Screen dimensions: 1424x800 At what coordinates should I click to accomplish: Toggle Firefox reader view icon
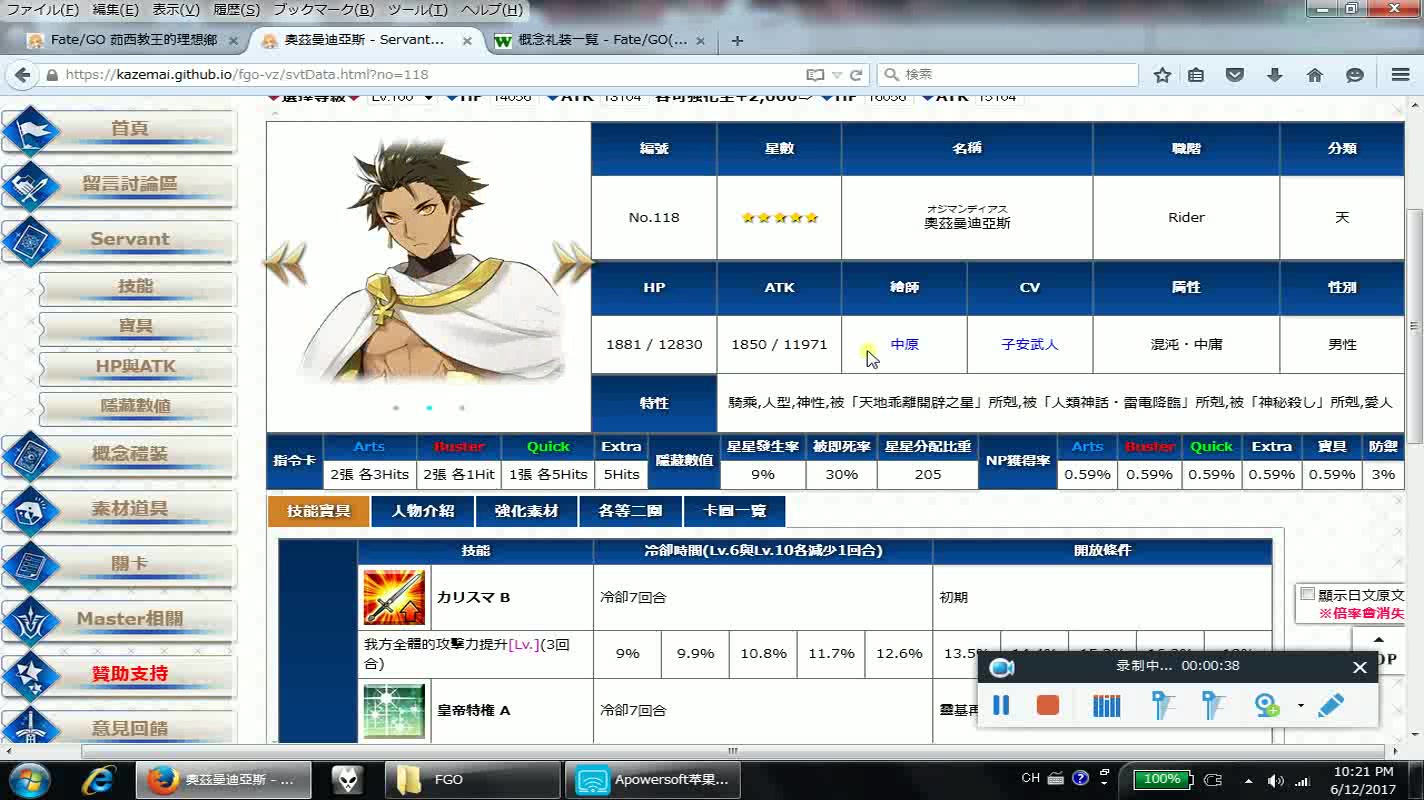tap(815, 75)
